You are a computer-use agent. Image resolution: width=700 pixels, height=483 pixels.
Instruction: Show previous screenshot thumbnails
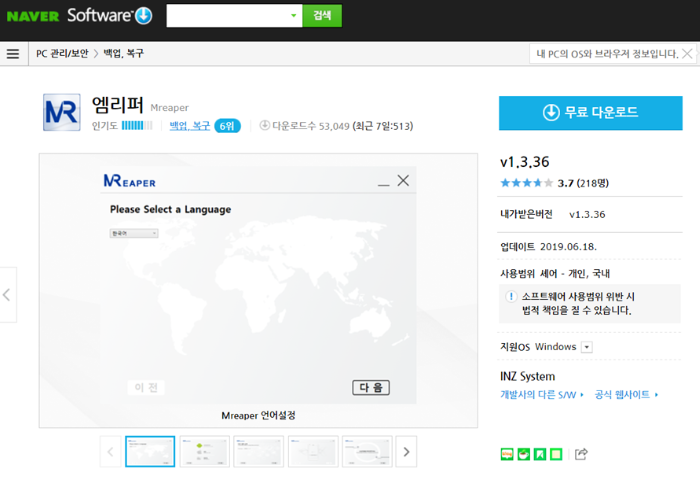[x=110, y=452]
